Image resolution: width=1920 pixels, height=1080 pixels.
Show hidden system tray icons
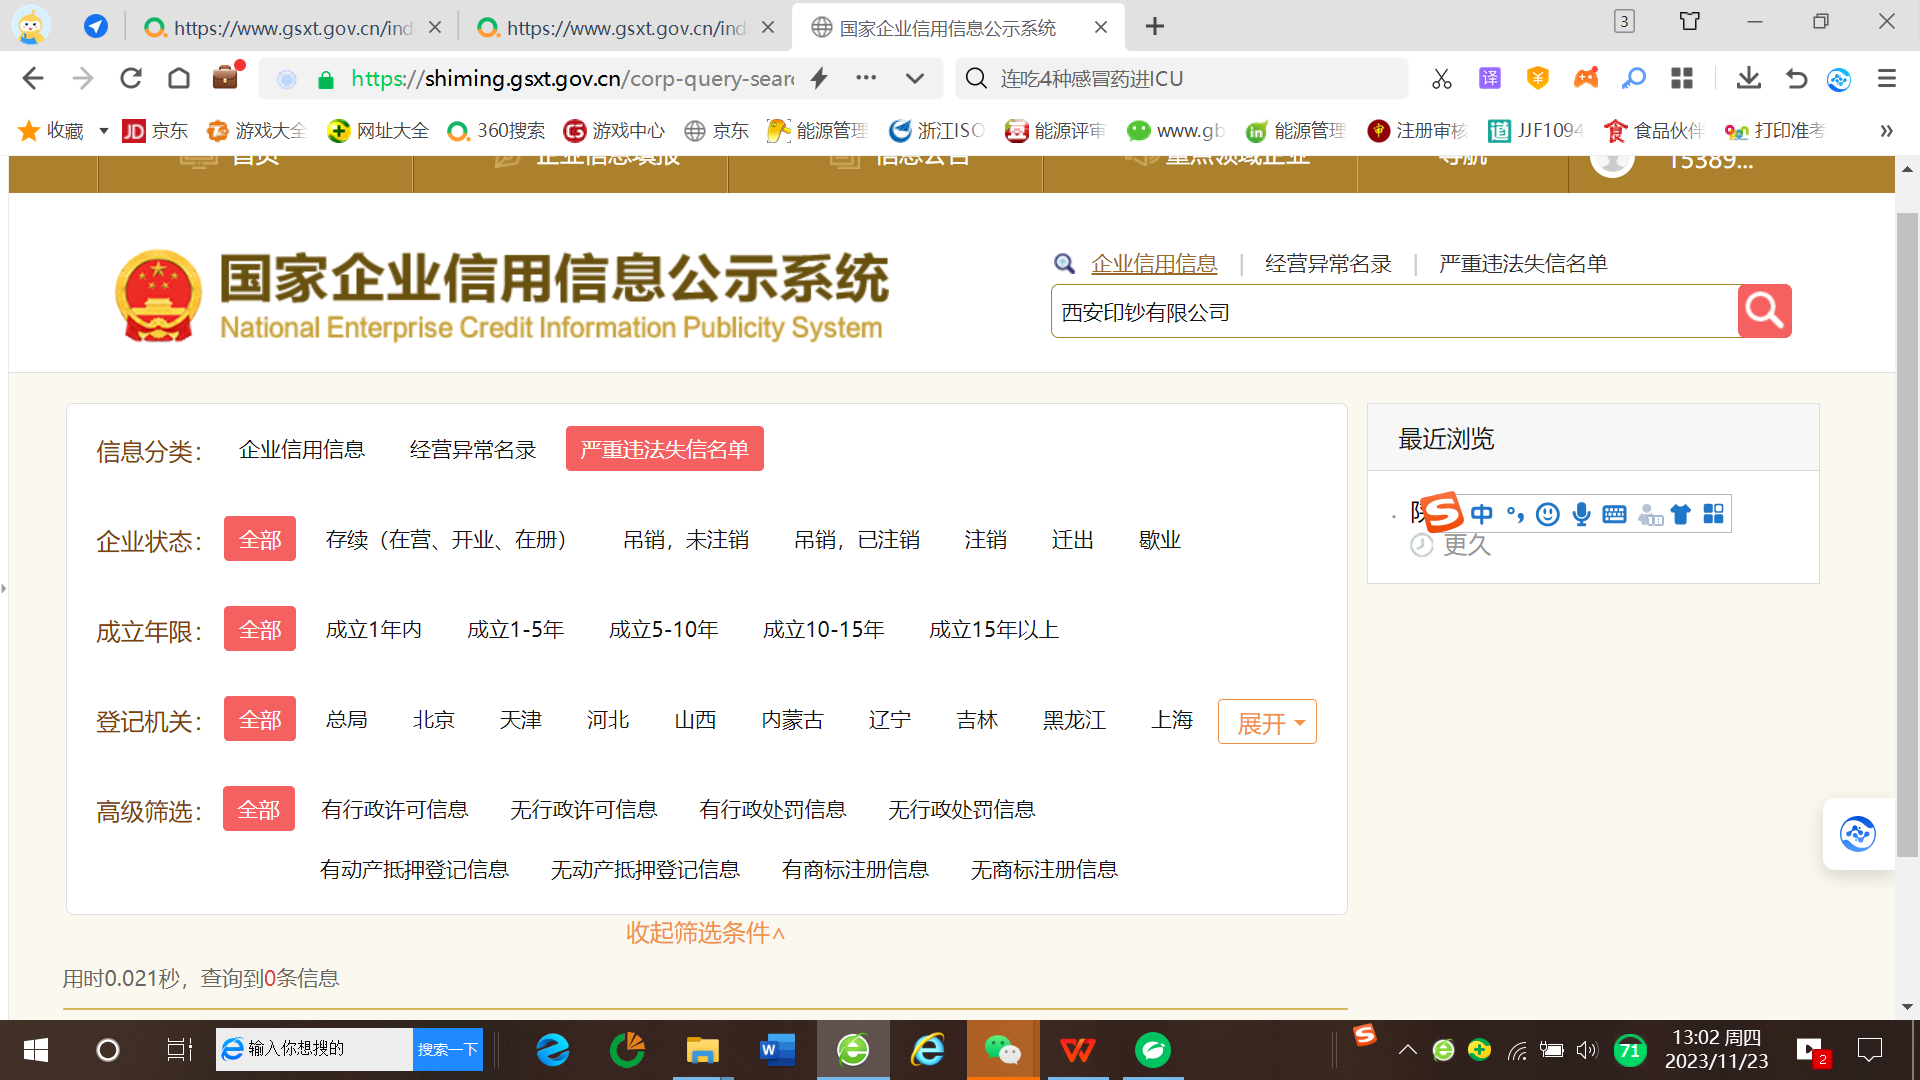1407,1050
